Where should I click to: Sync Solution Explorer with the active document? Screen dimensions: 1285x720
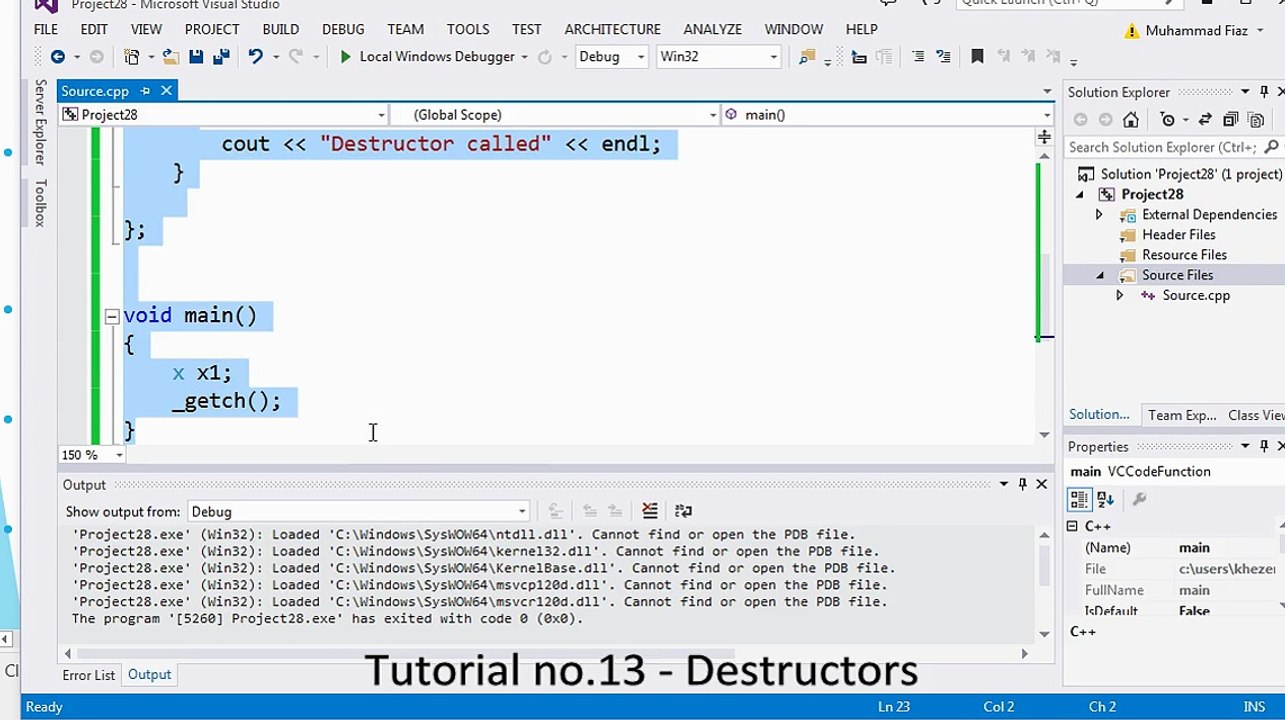click(1205, 120)
